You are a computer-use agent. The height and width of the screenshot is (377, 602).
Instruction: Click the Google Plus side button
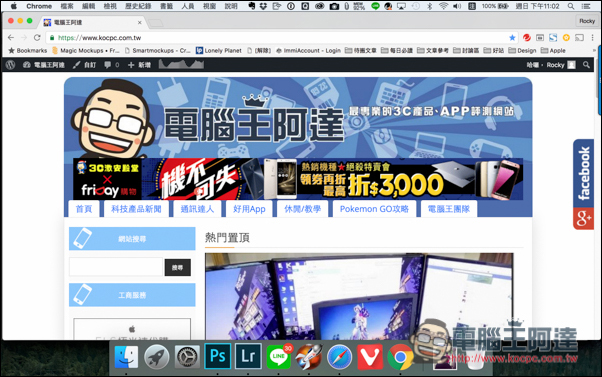tap(584, 219)
